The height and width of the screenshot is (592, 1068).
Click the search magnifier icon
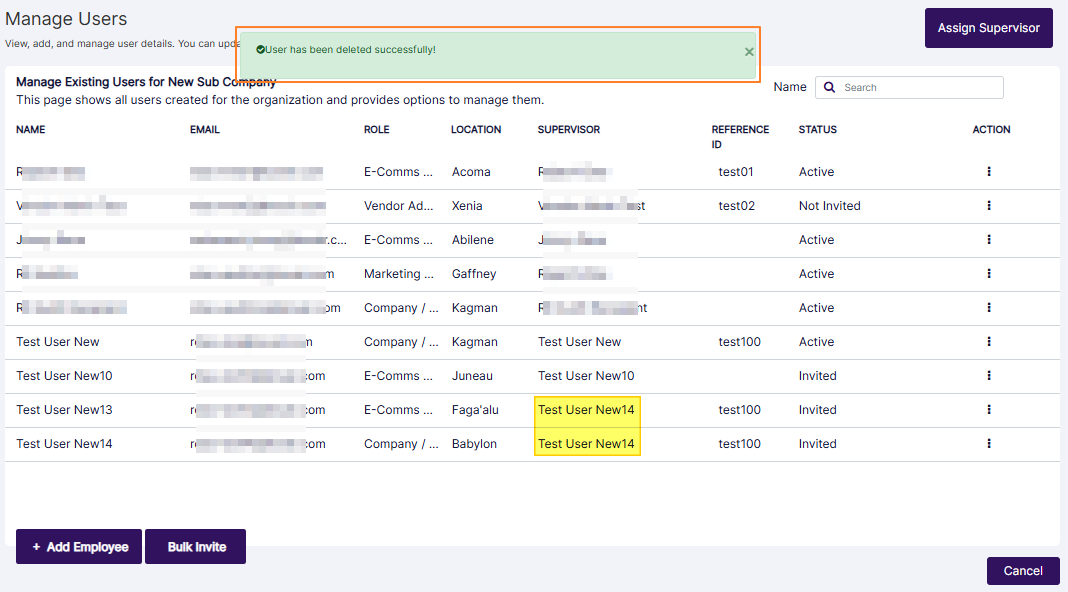click(829, 87)
